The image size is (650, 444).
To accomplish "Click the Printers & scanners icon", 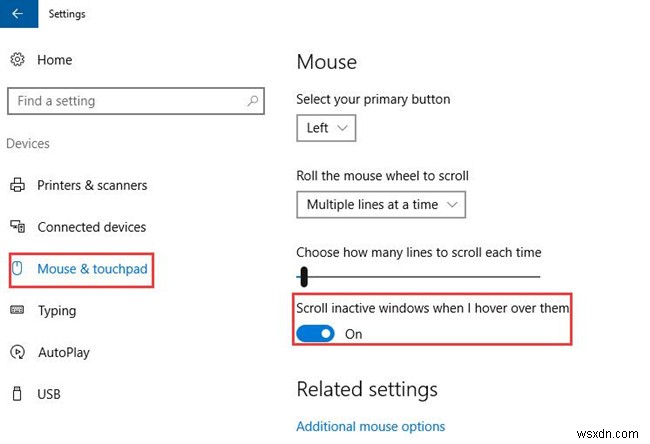I will (x=18, y=185).
